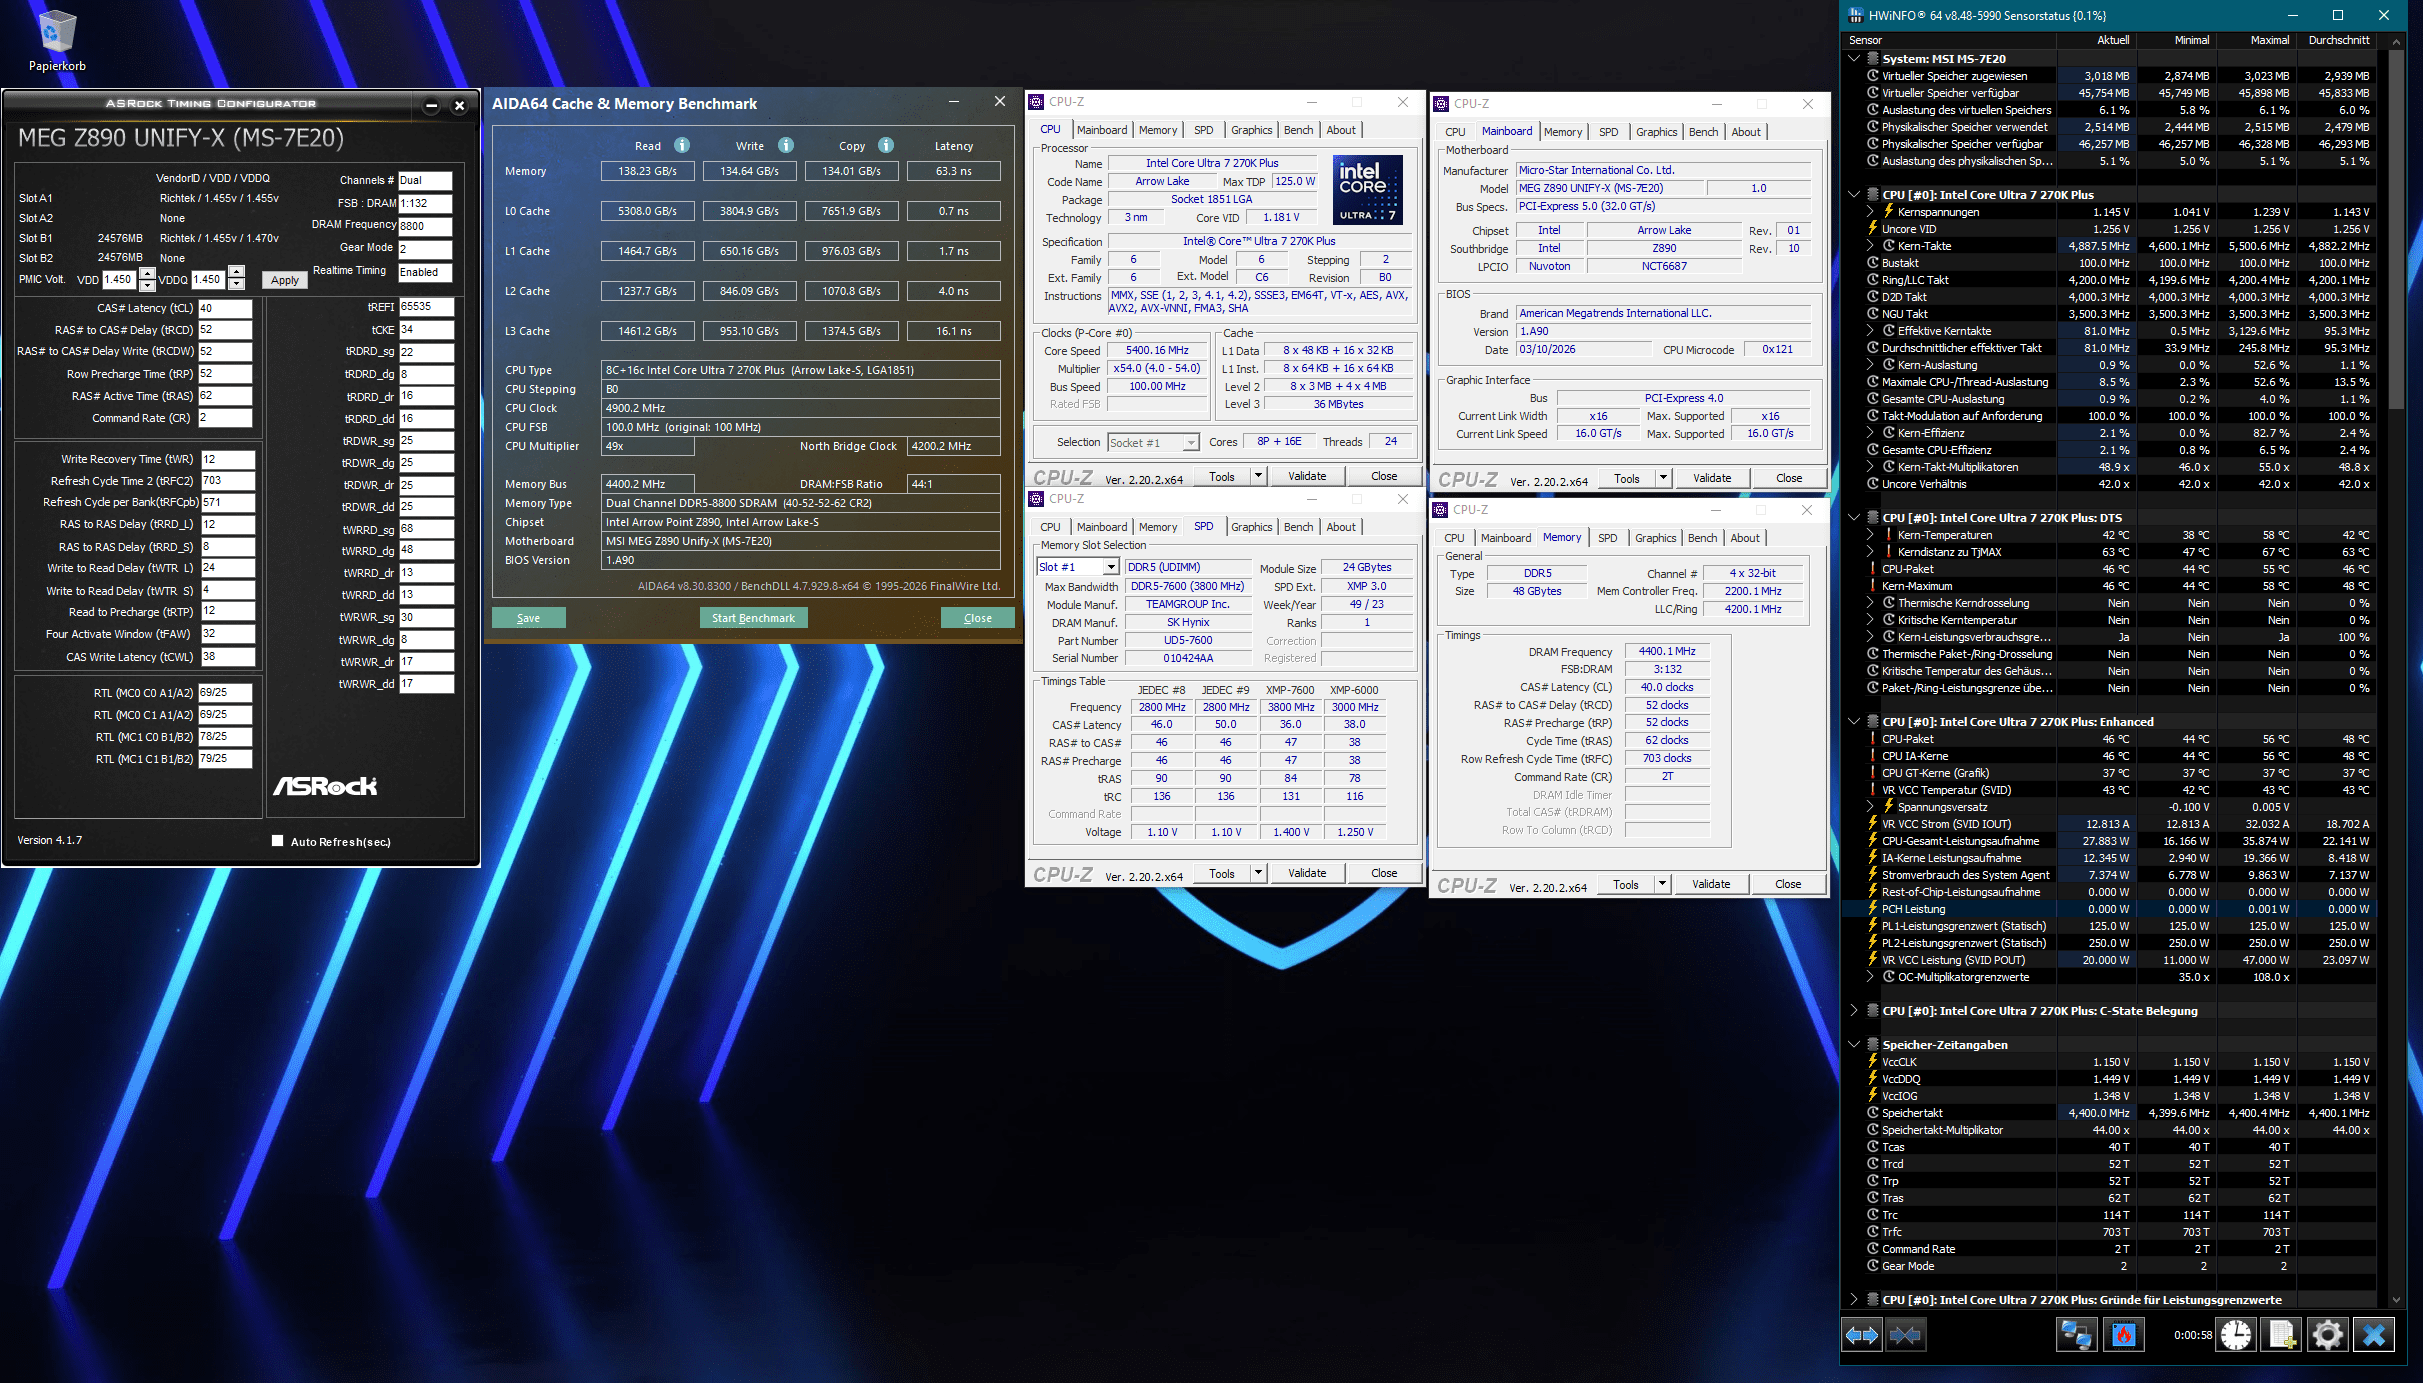The image size is (2423, 1383).
Task: Open Graphics tab in CPU-Z Mainboard window
Action: 1656,132
